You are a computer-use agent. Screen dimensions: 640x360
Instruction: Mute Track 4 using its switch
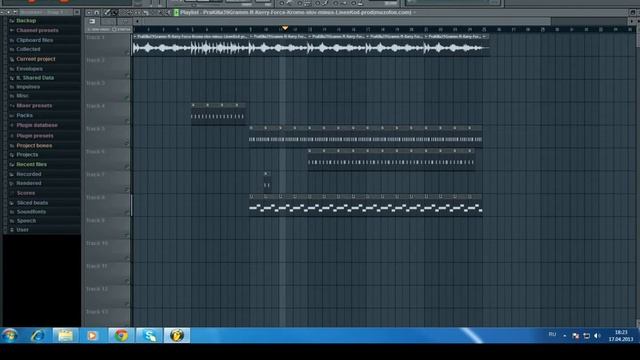click(x=127, y=121)
